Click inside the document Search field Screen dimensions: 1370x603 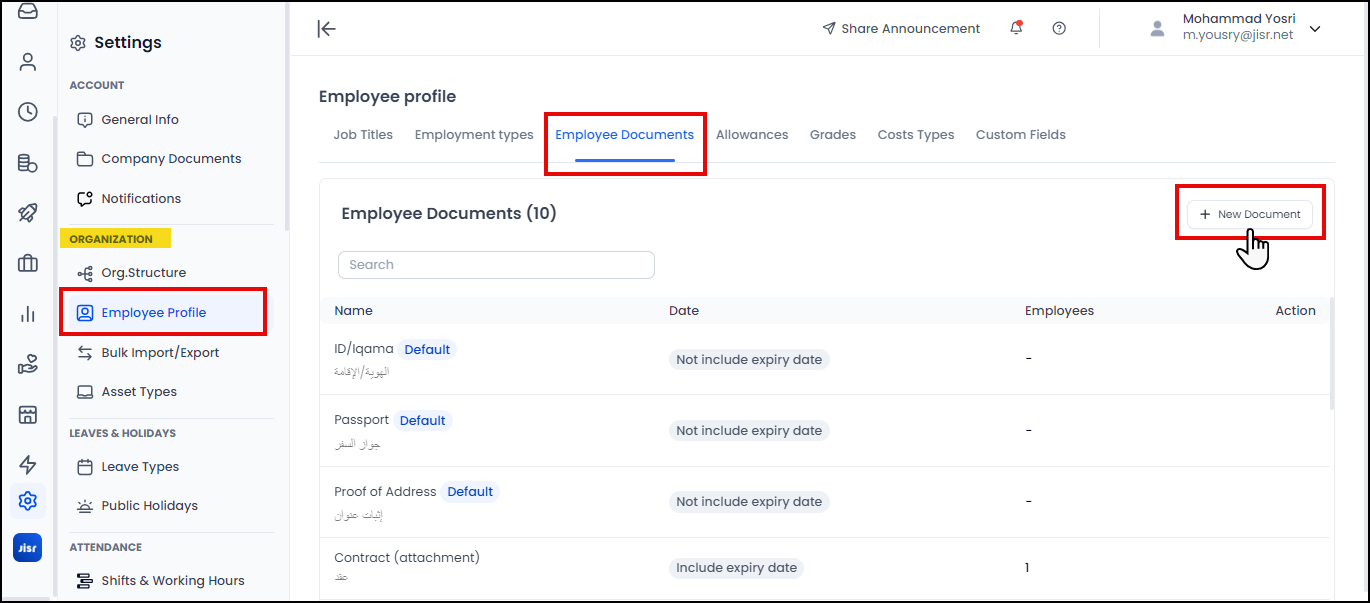click(x=496, y=264)
